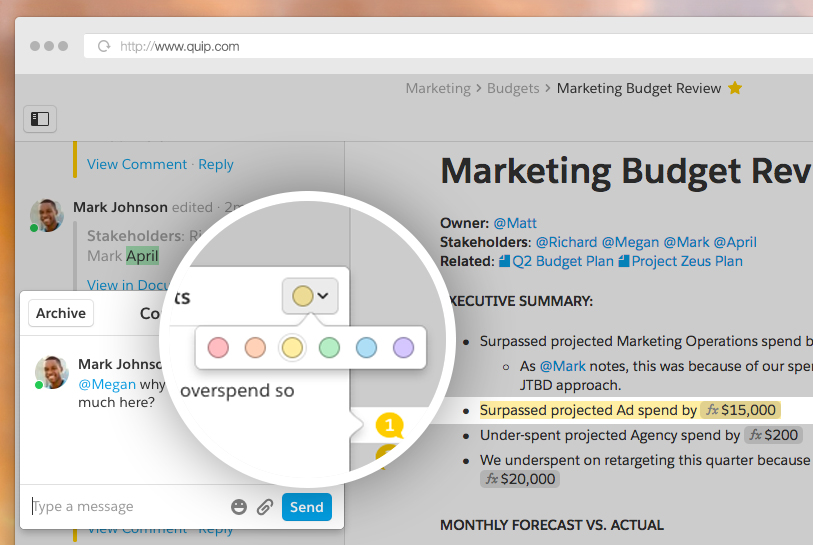Click the highlighted Surpassed projected Ad spend text

[x=588, y=410]
